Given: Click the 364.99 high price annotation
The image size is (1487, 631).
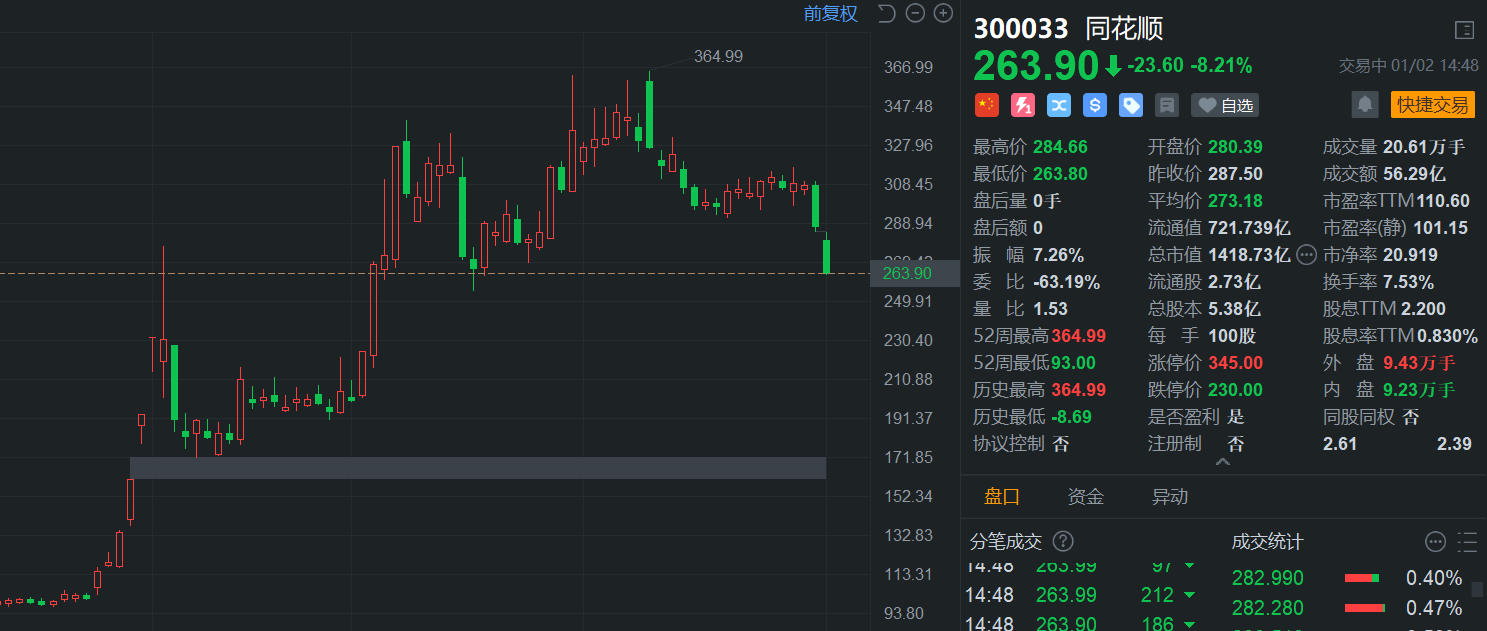Looking at the screenshot, I should [x=718, y=56].
